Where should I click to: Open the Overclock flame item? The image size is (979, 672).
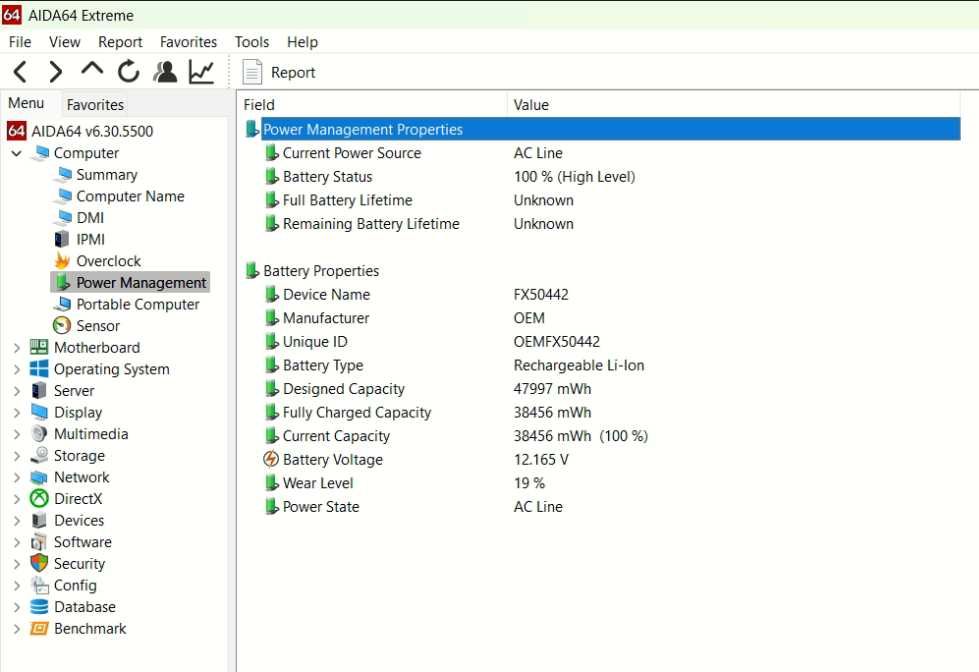(108, 261)
